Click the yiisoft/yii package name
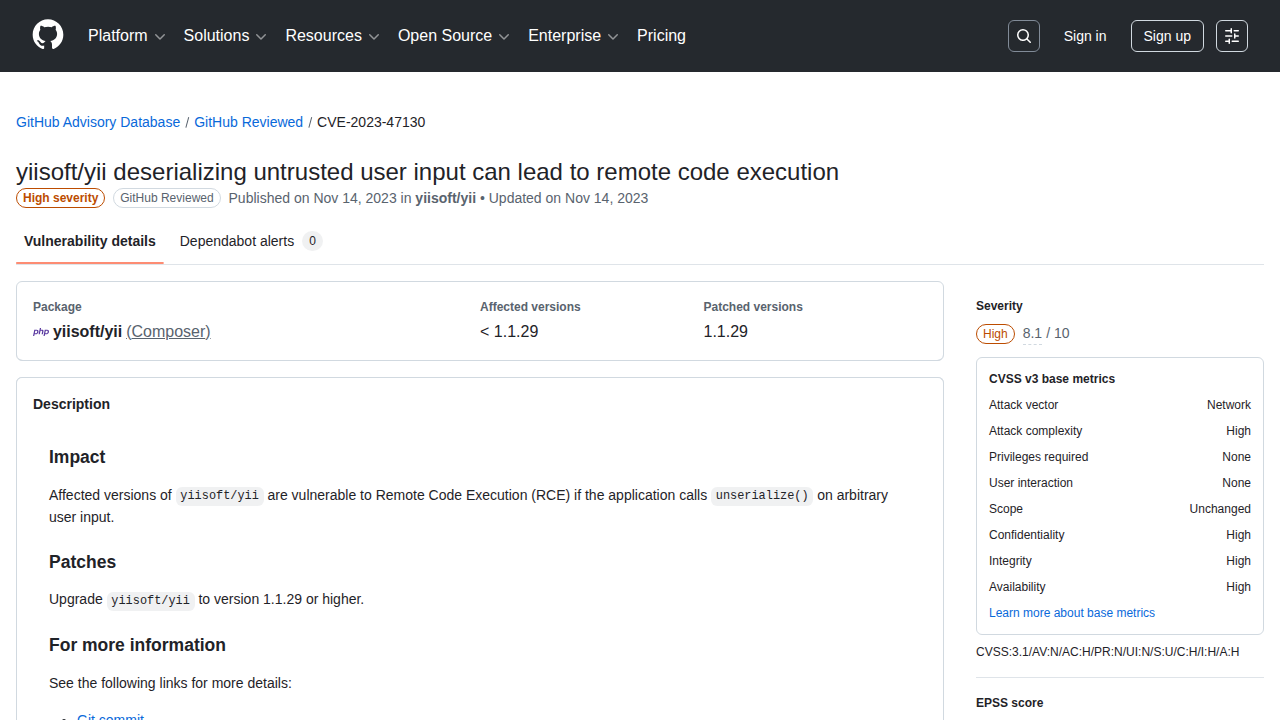This screenshot has width=1280, height=720. click(87, 331)
